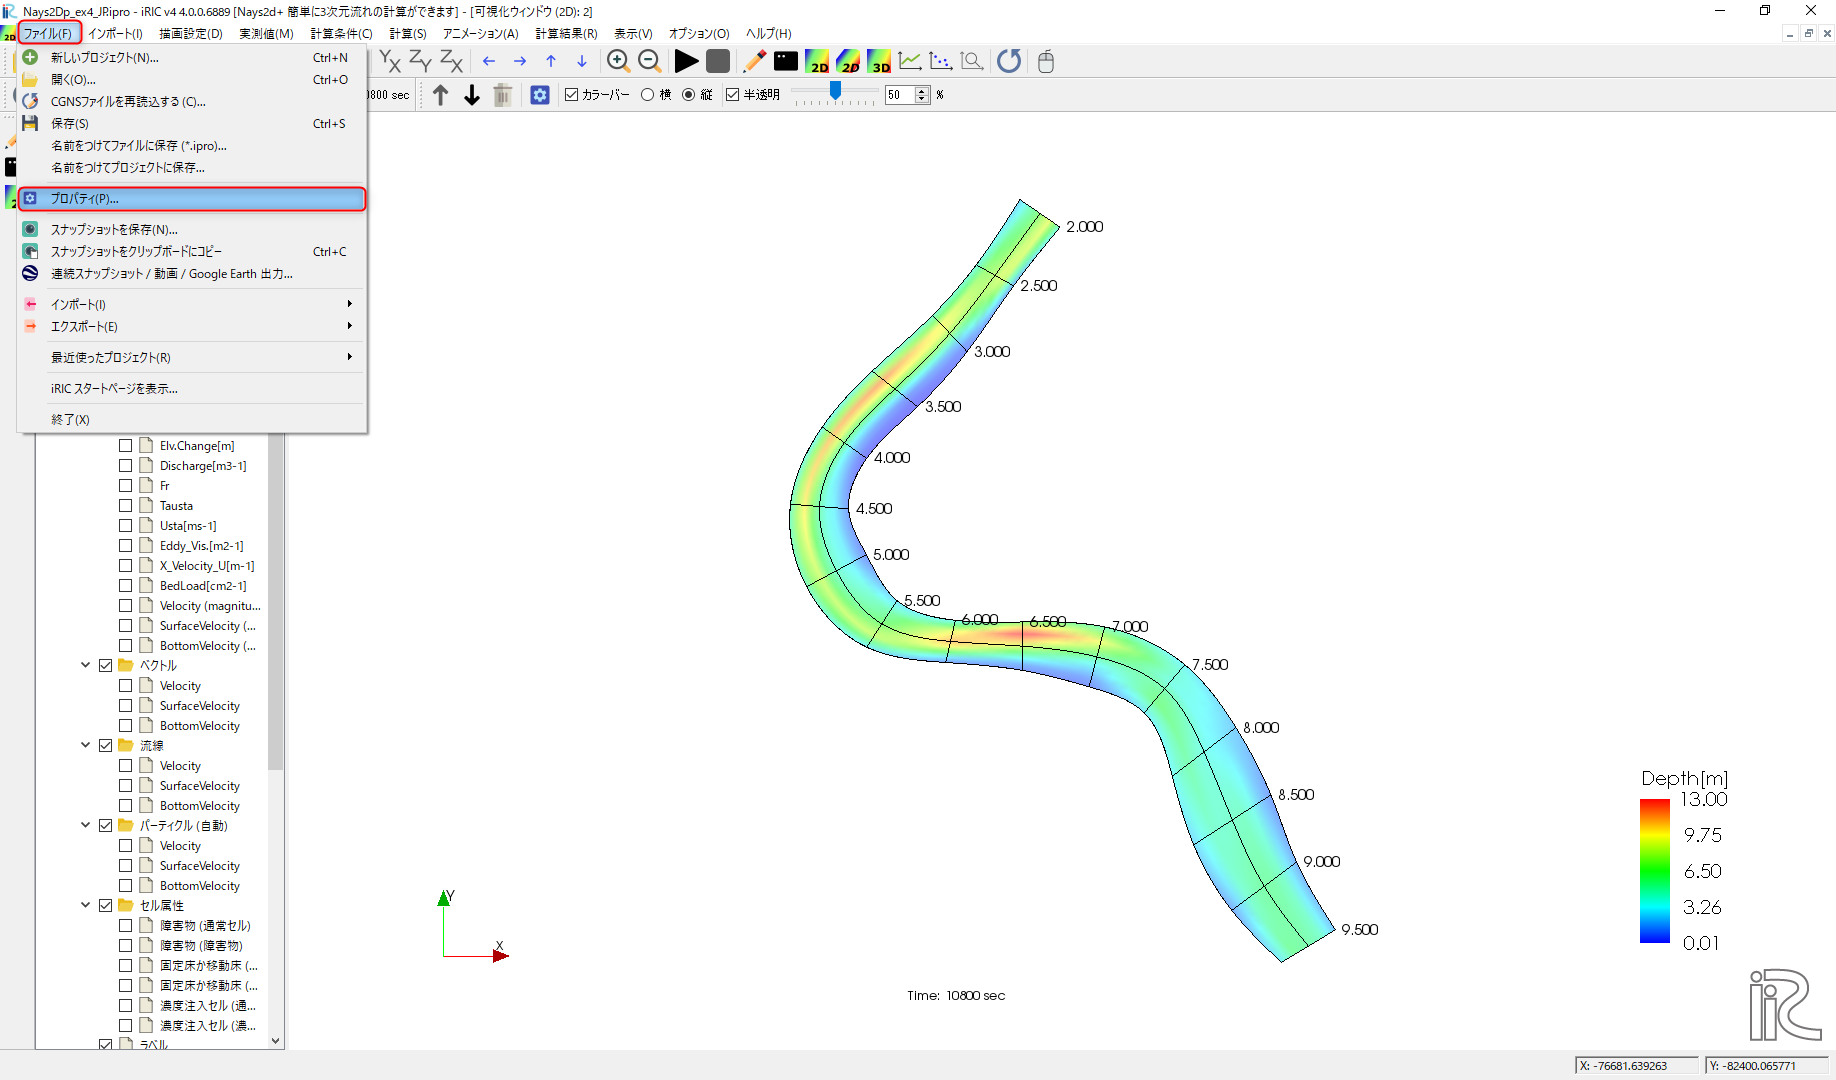The image size is (1836, 1080).
Task: Open the 描画設定(D) menu
Action: coord(191,33)
